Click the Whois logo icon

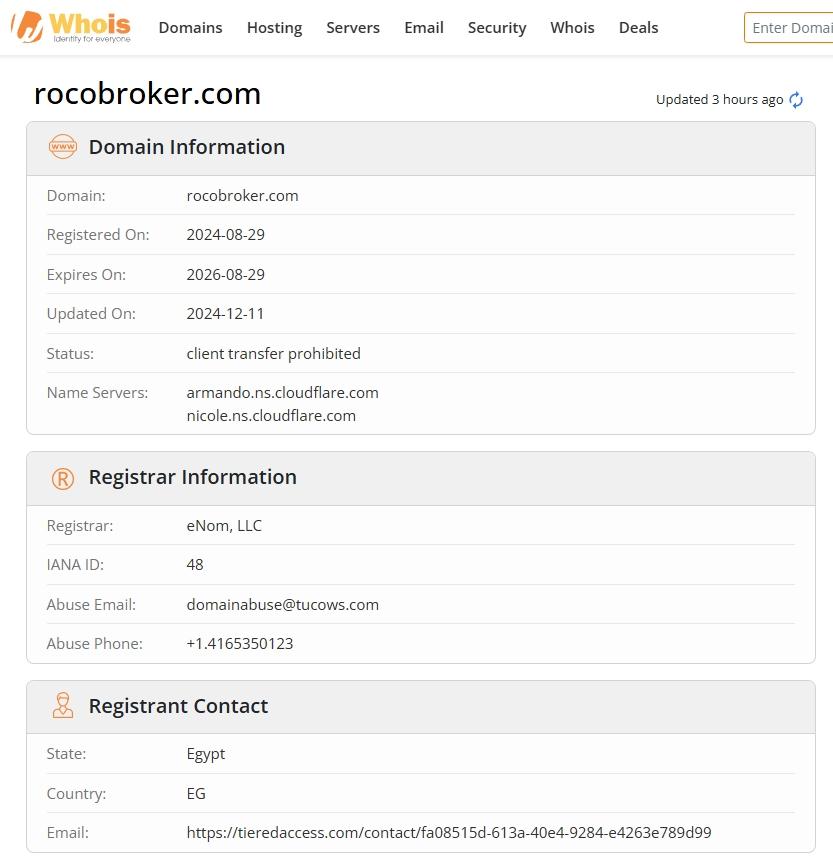coord(71,28)
